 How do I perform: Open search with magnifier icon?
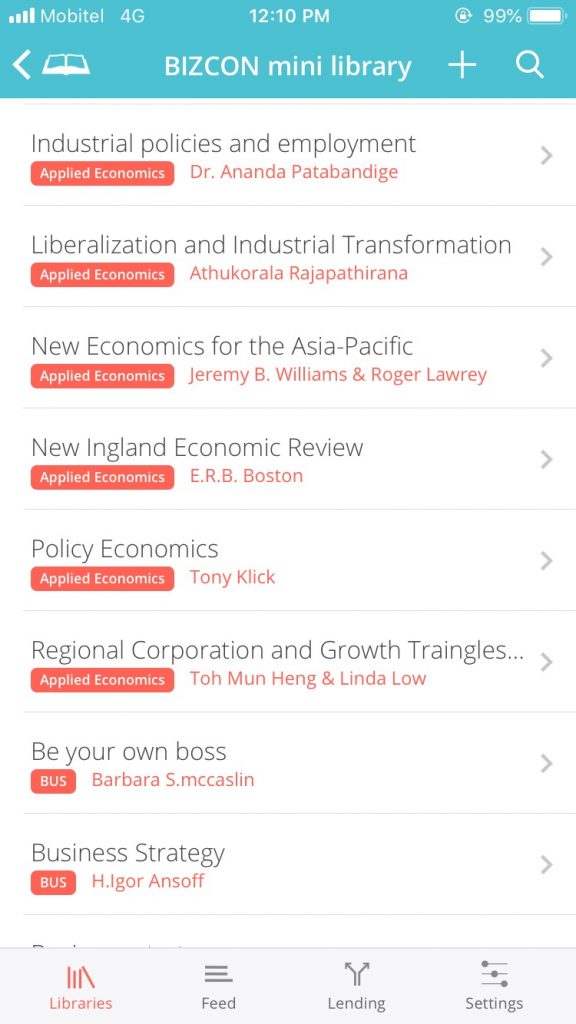[529, 65]
